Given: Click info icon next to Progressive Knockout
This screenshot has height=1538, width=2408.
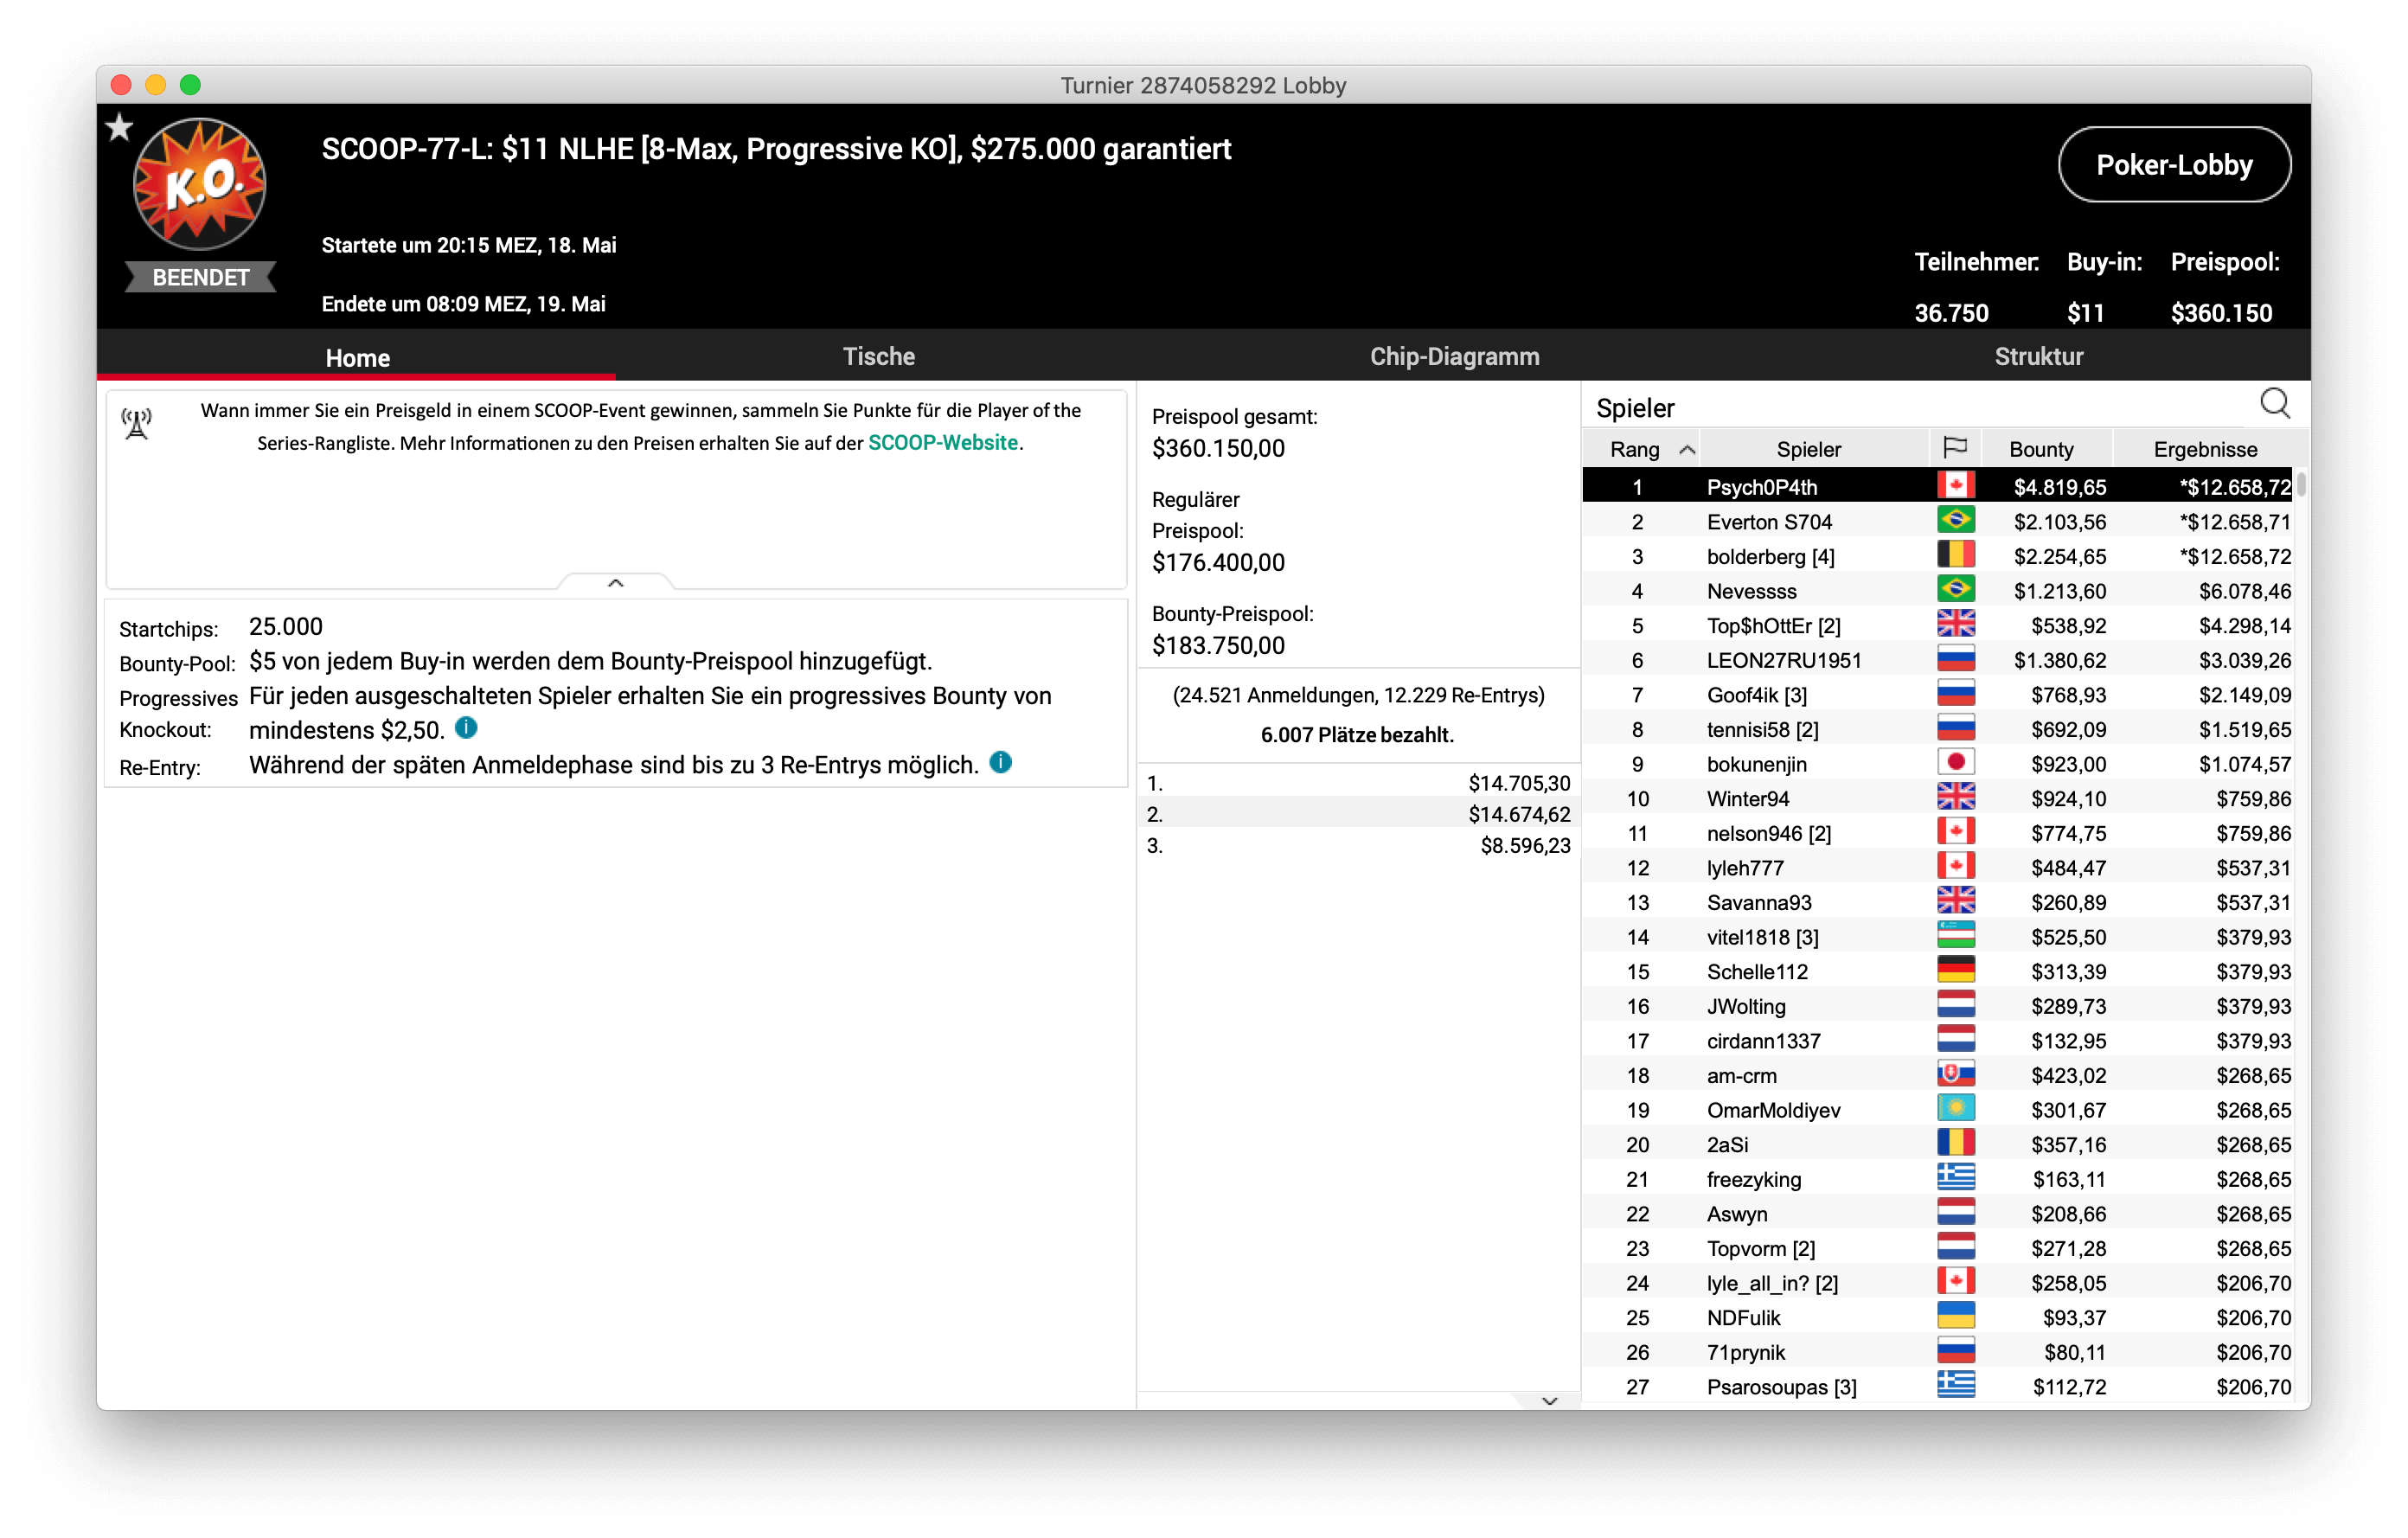Looking at the screenshot, I should click(466, 728).
